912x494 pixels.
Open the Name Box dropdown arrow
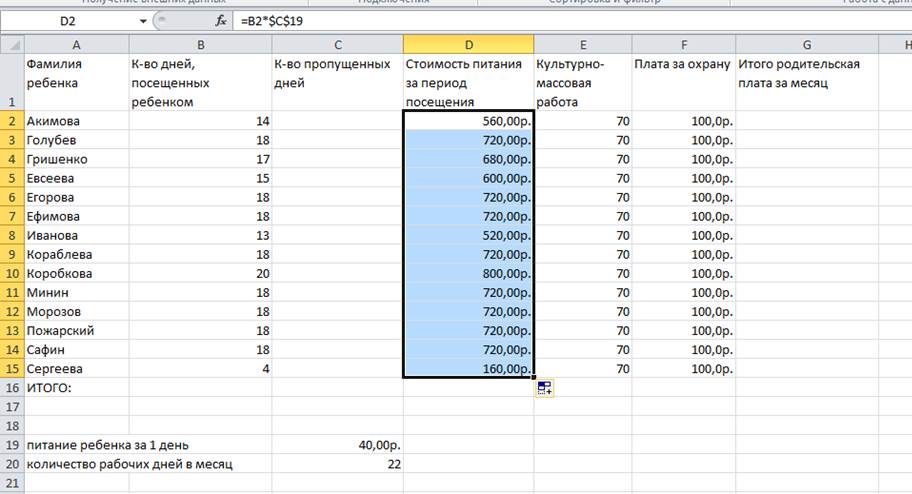[x=142, y=22]
